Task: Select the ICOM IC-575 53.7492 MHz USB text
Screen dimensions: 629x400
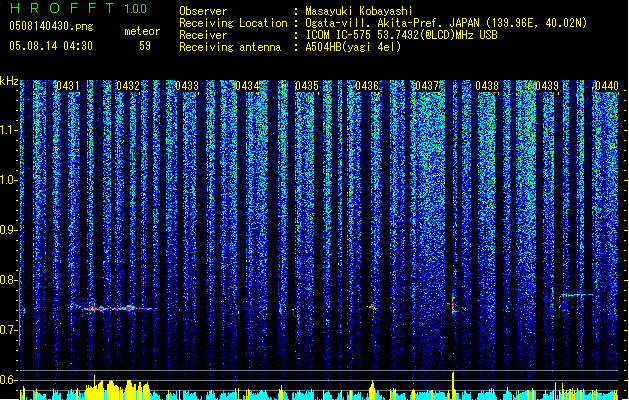Action: coord(401,35)
